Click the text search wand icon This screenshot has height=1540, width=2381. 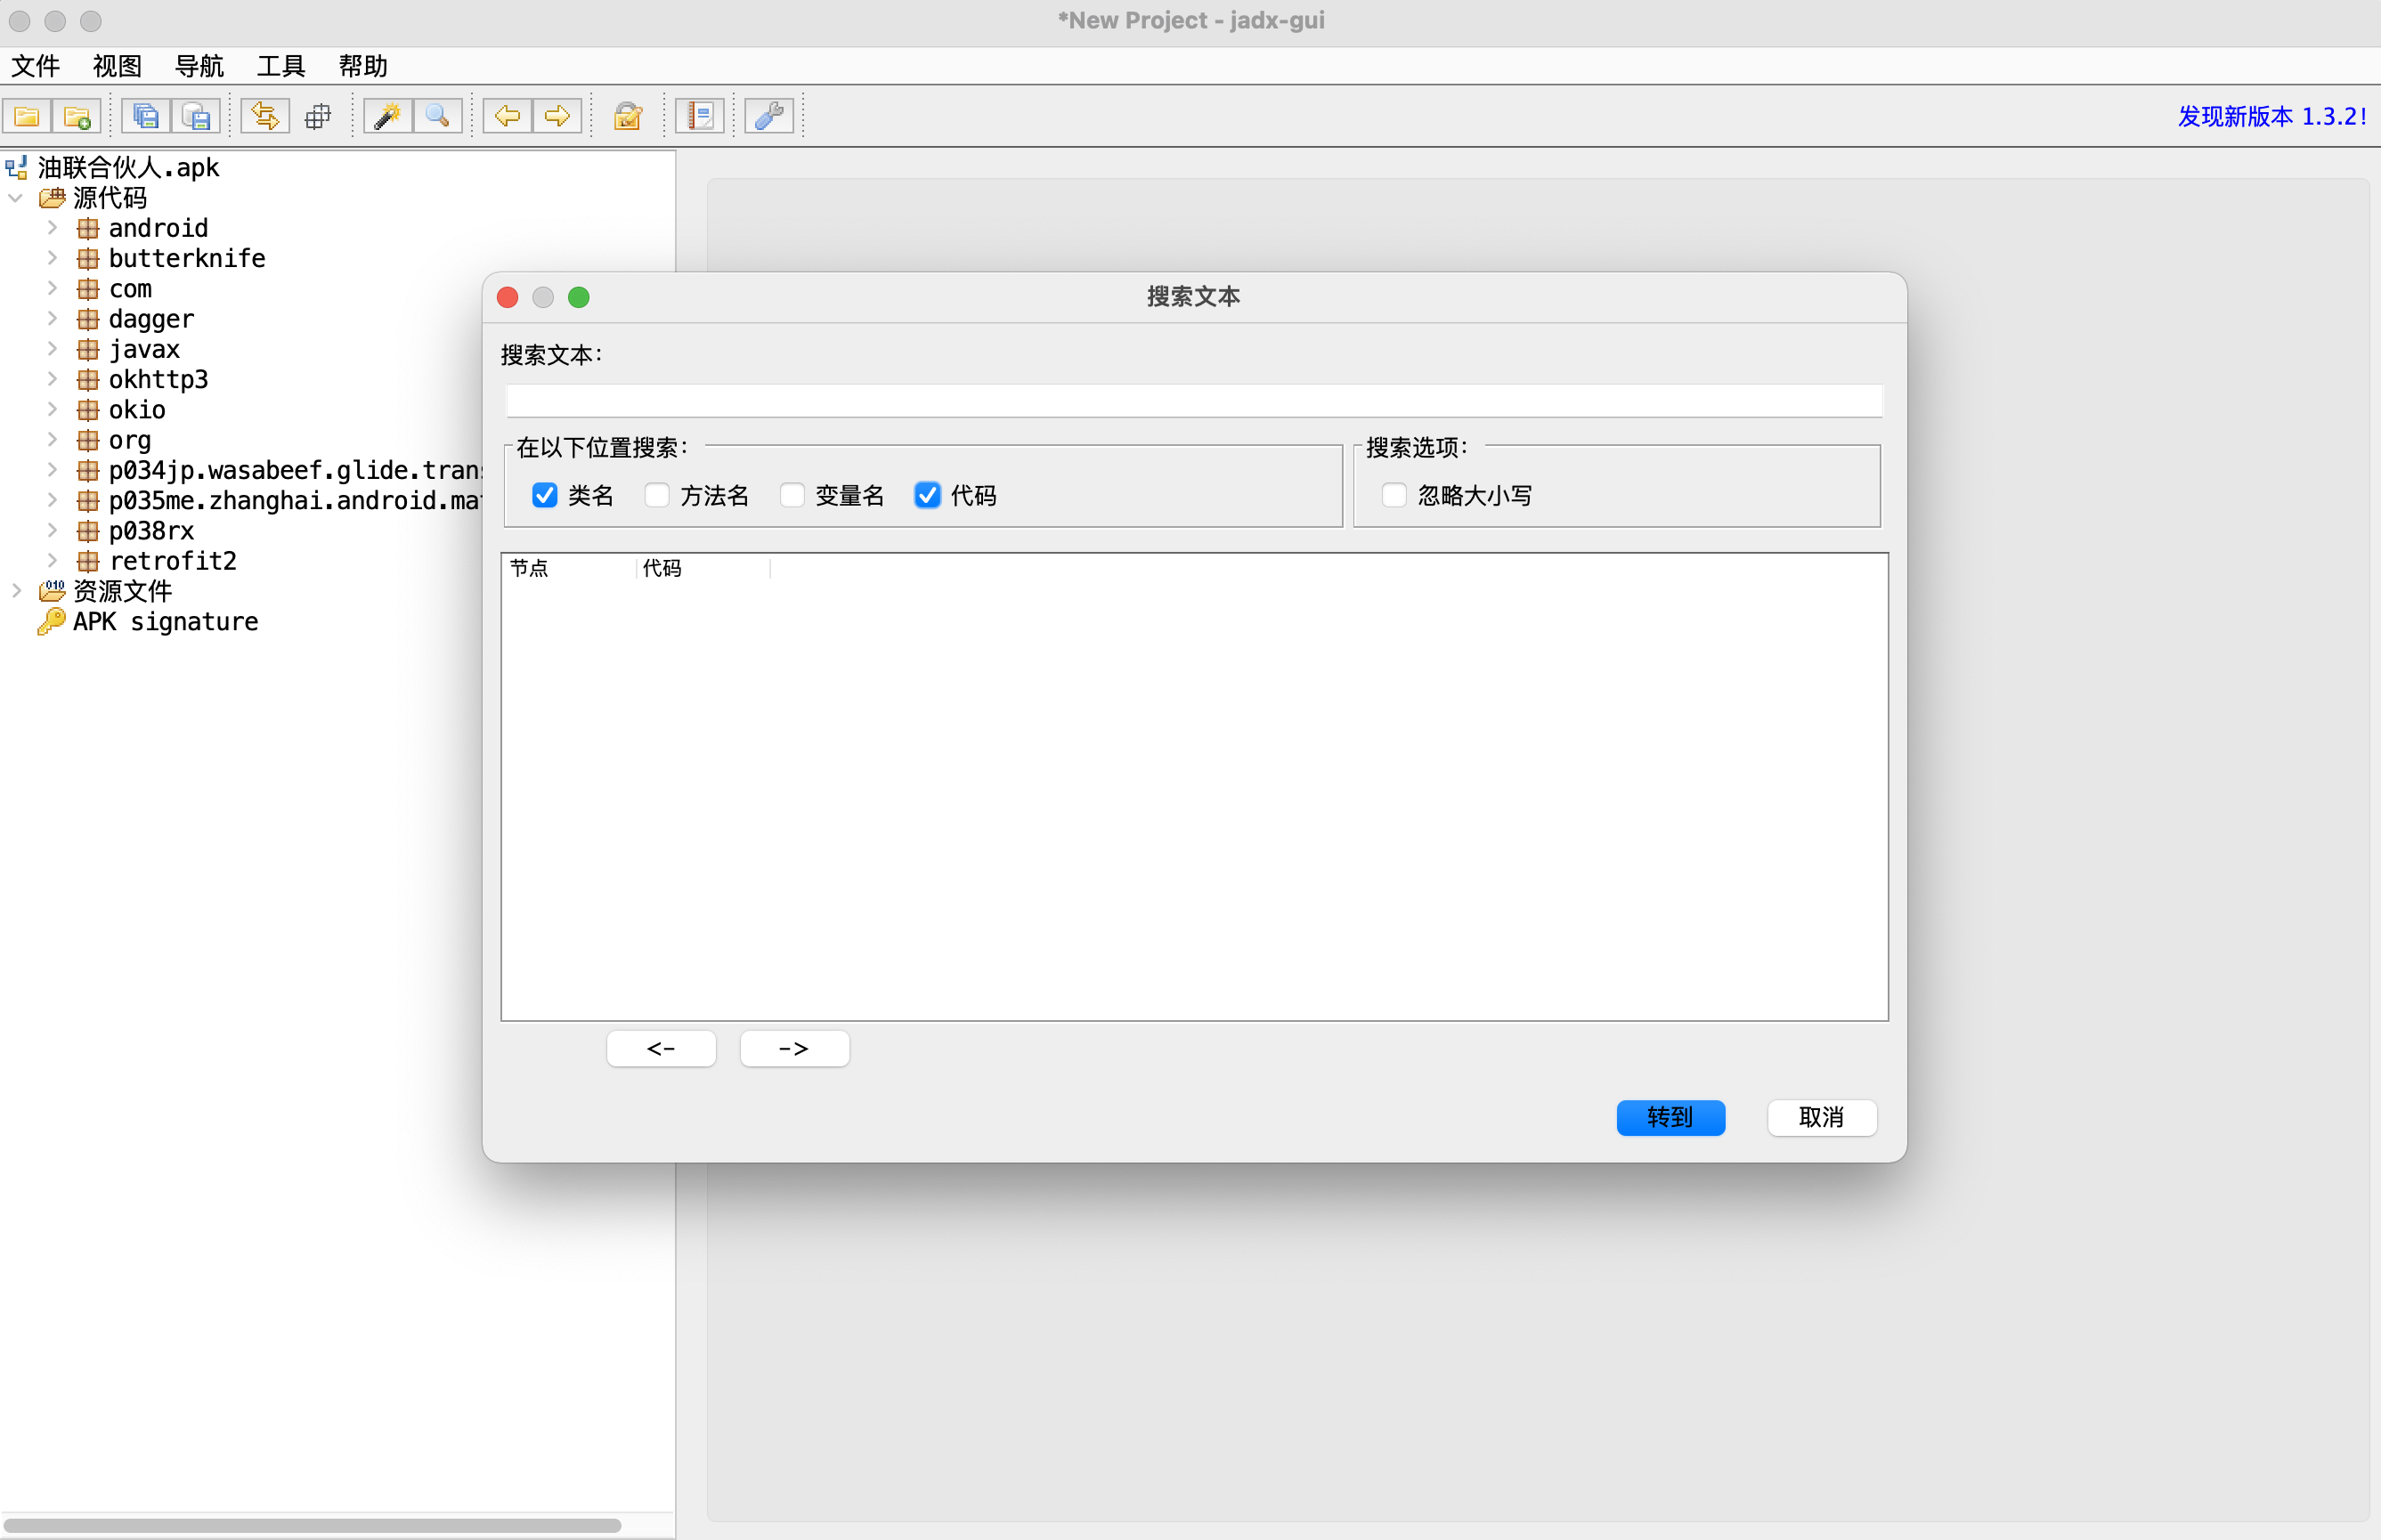[x=387, y=116]
